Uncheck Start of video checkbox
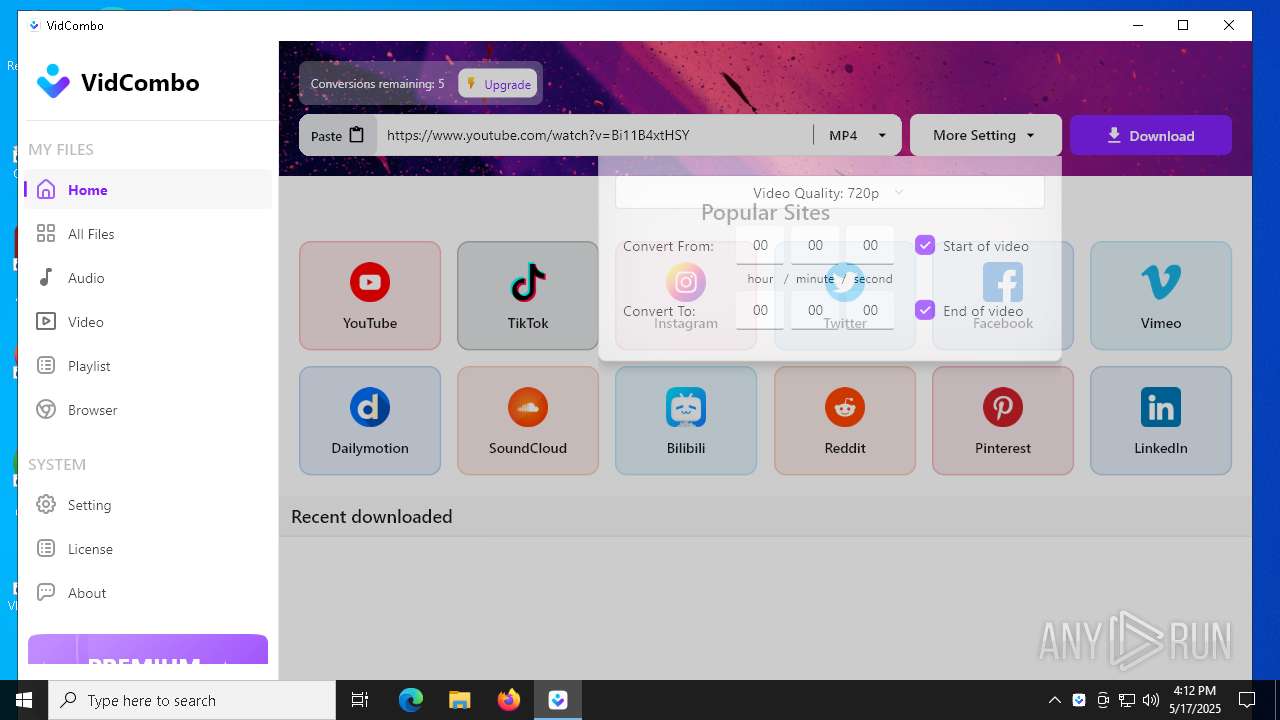 point(925,245)
